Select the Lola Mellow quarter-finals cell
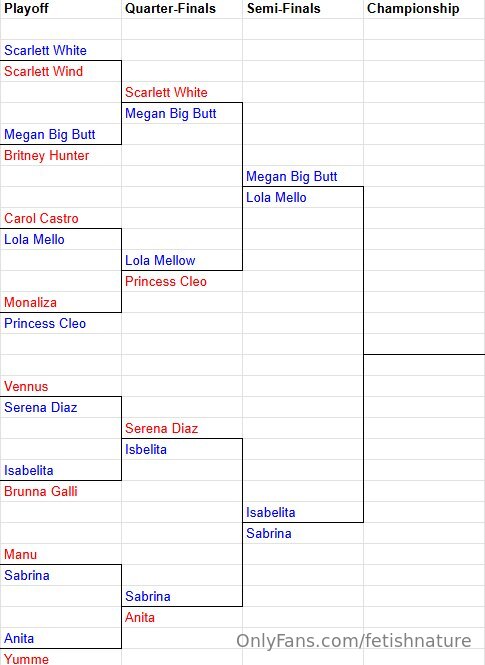485x665 pixels. [x=182, y=260]
